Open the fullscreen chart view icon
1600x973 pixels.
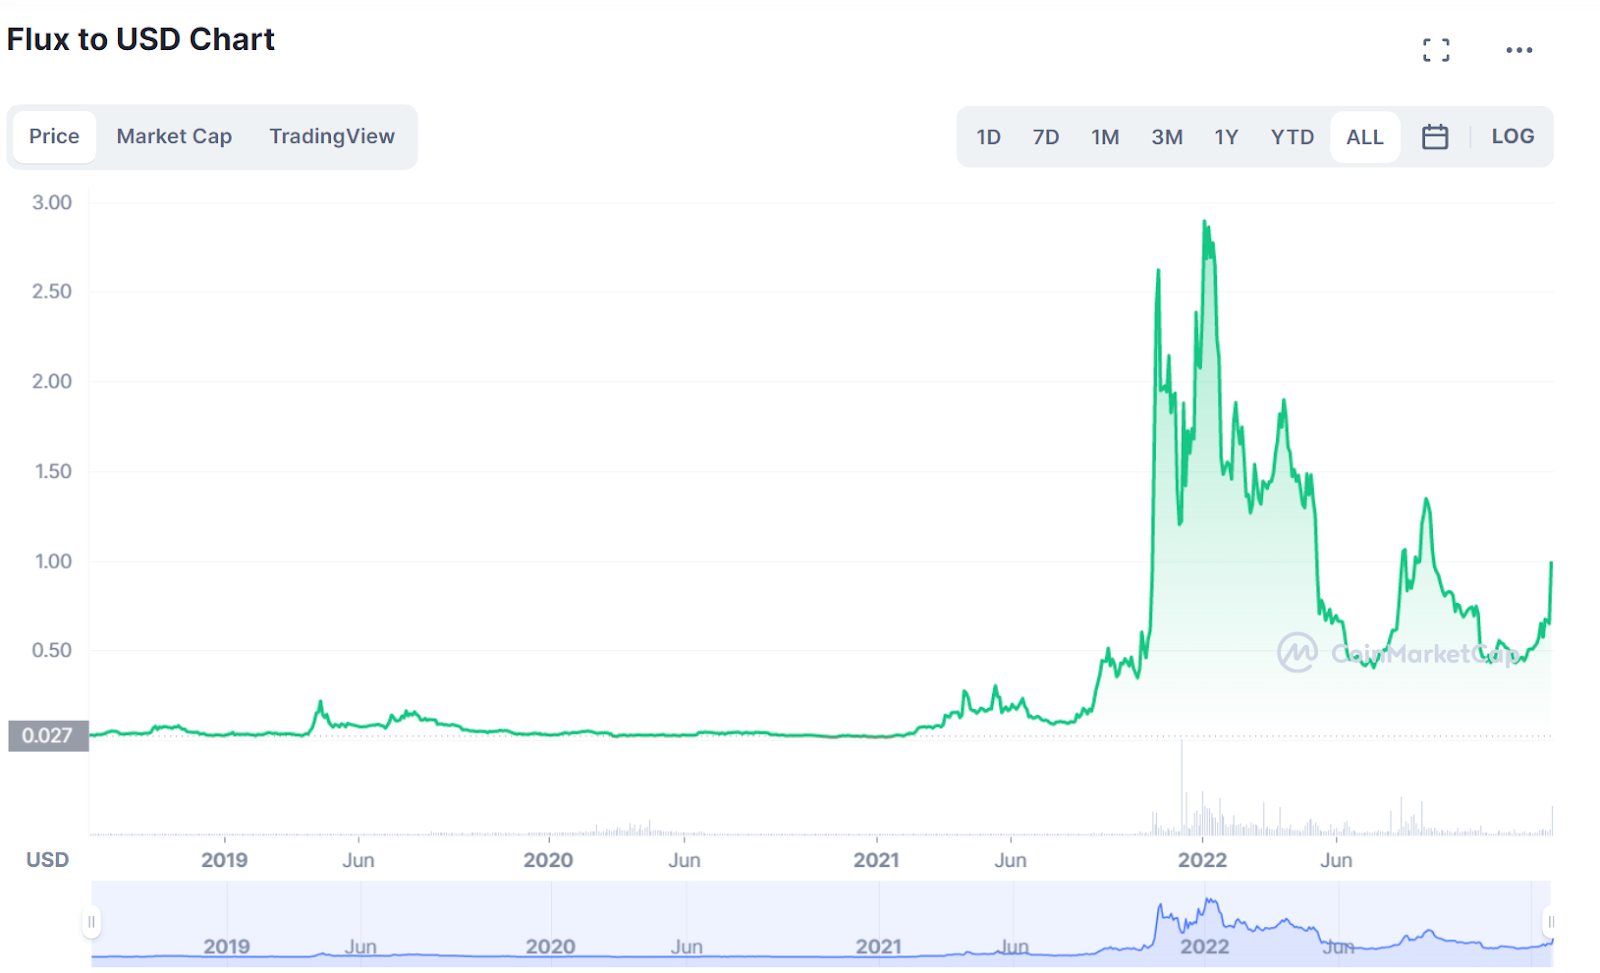(x=1436, y=50)
